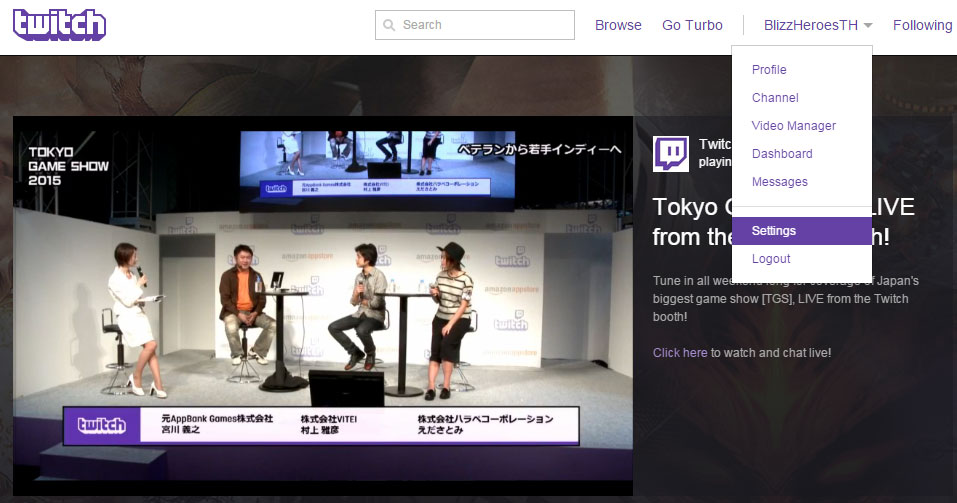Click the Twitch logo in the header

point(59,25)
